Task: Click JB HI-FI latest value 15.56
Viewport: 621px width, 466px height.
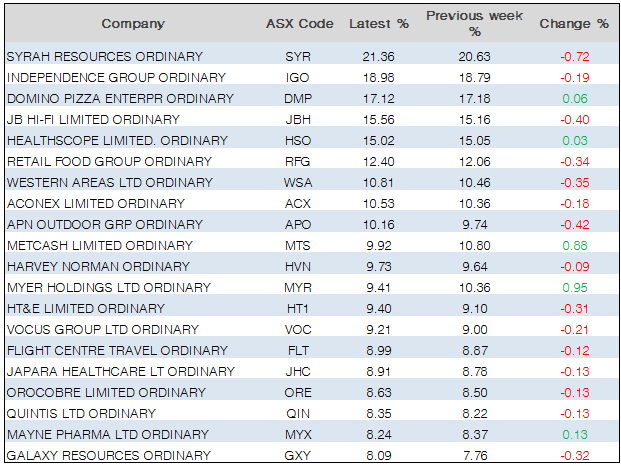Action: pos(379,120)
